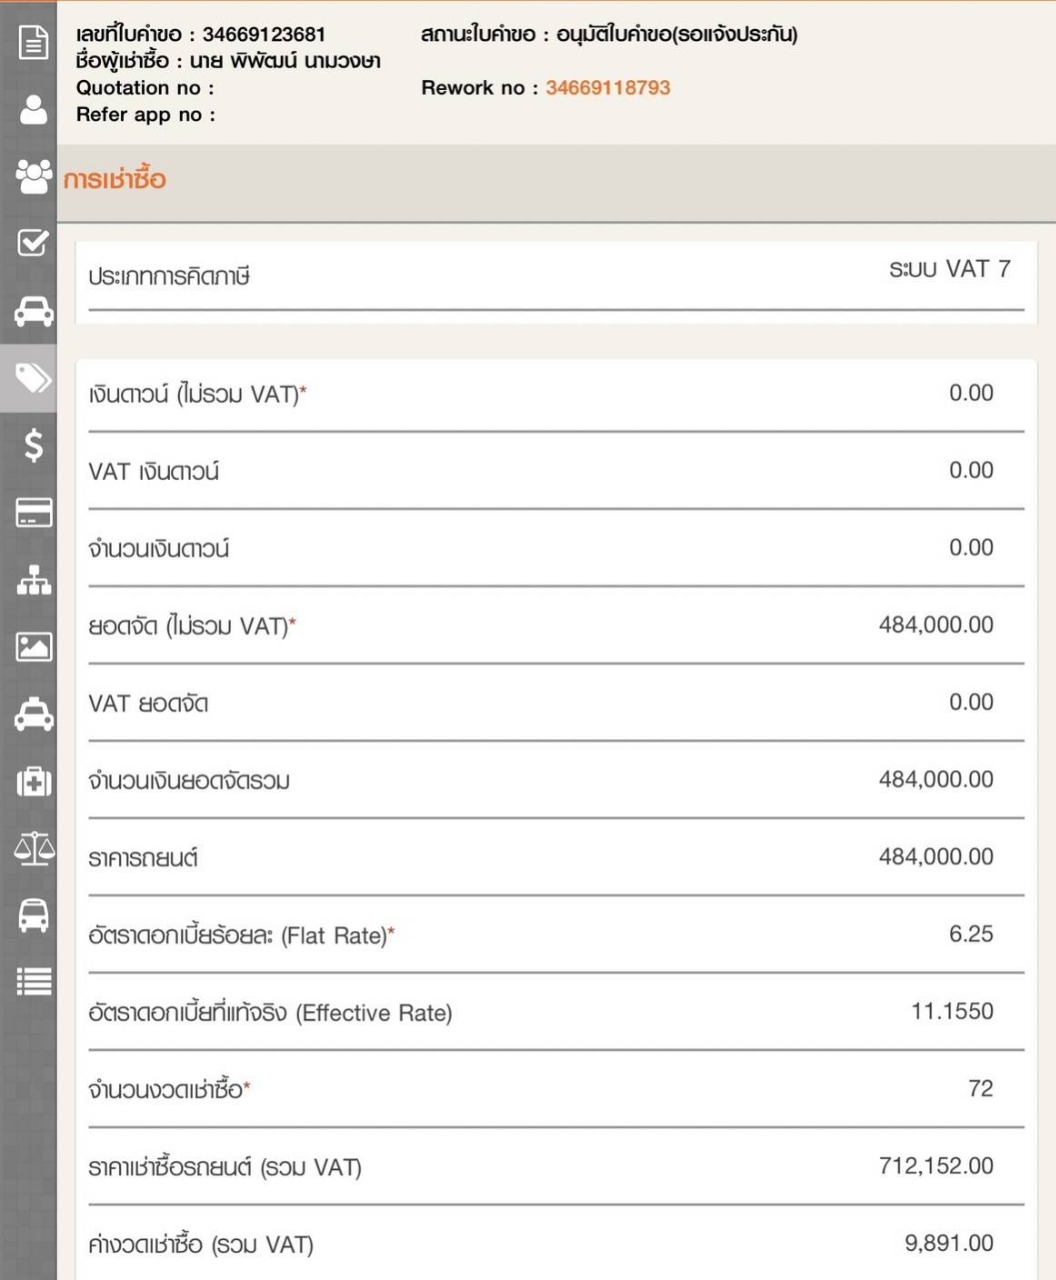
Task: Open Rework number 34669118793 link
Action: pyautogui.click(x=607, y=88)
